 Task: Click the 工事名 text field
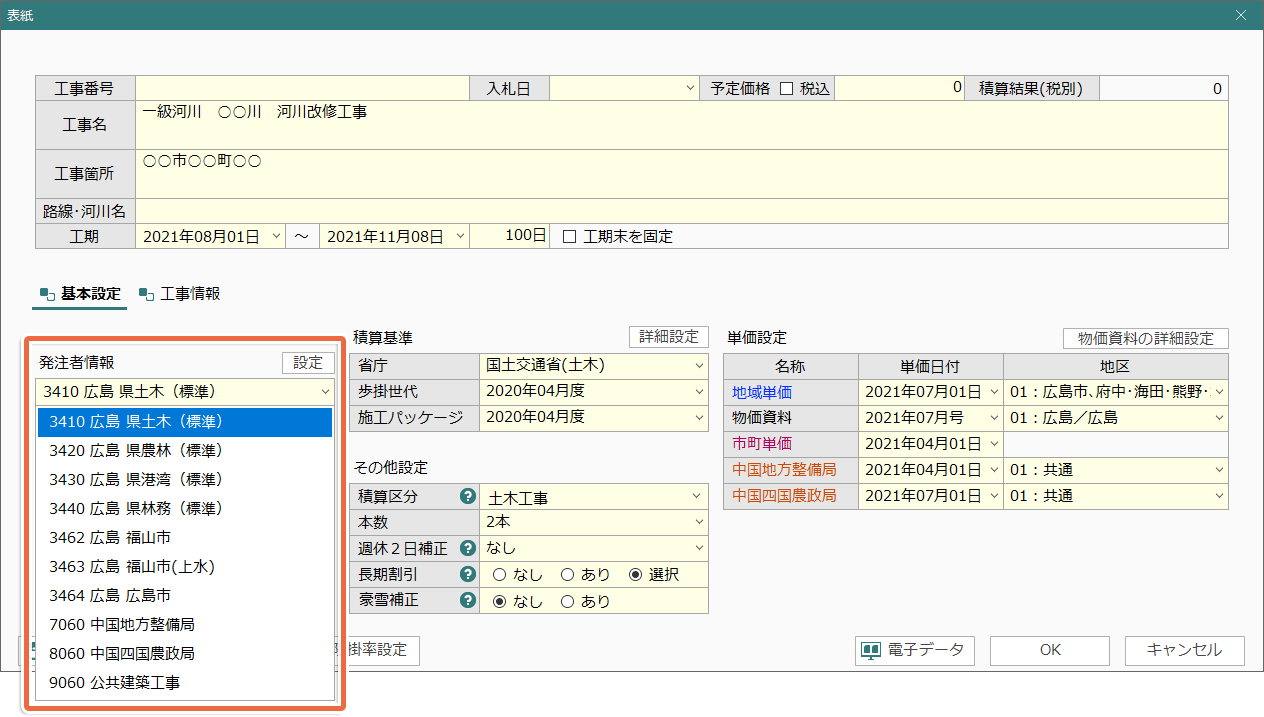pos(682,125)
